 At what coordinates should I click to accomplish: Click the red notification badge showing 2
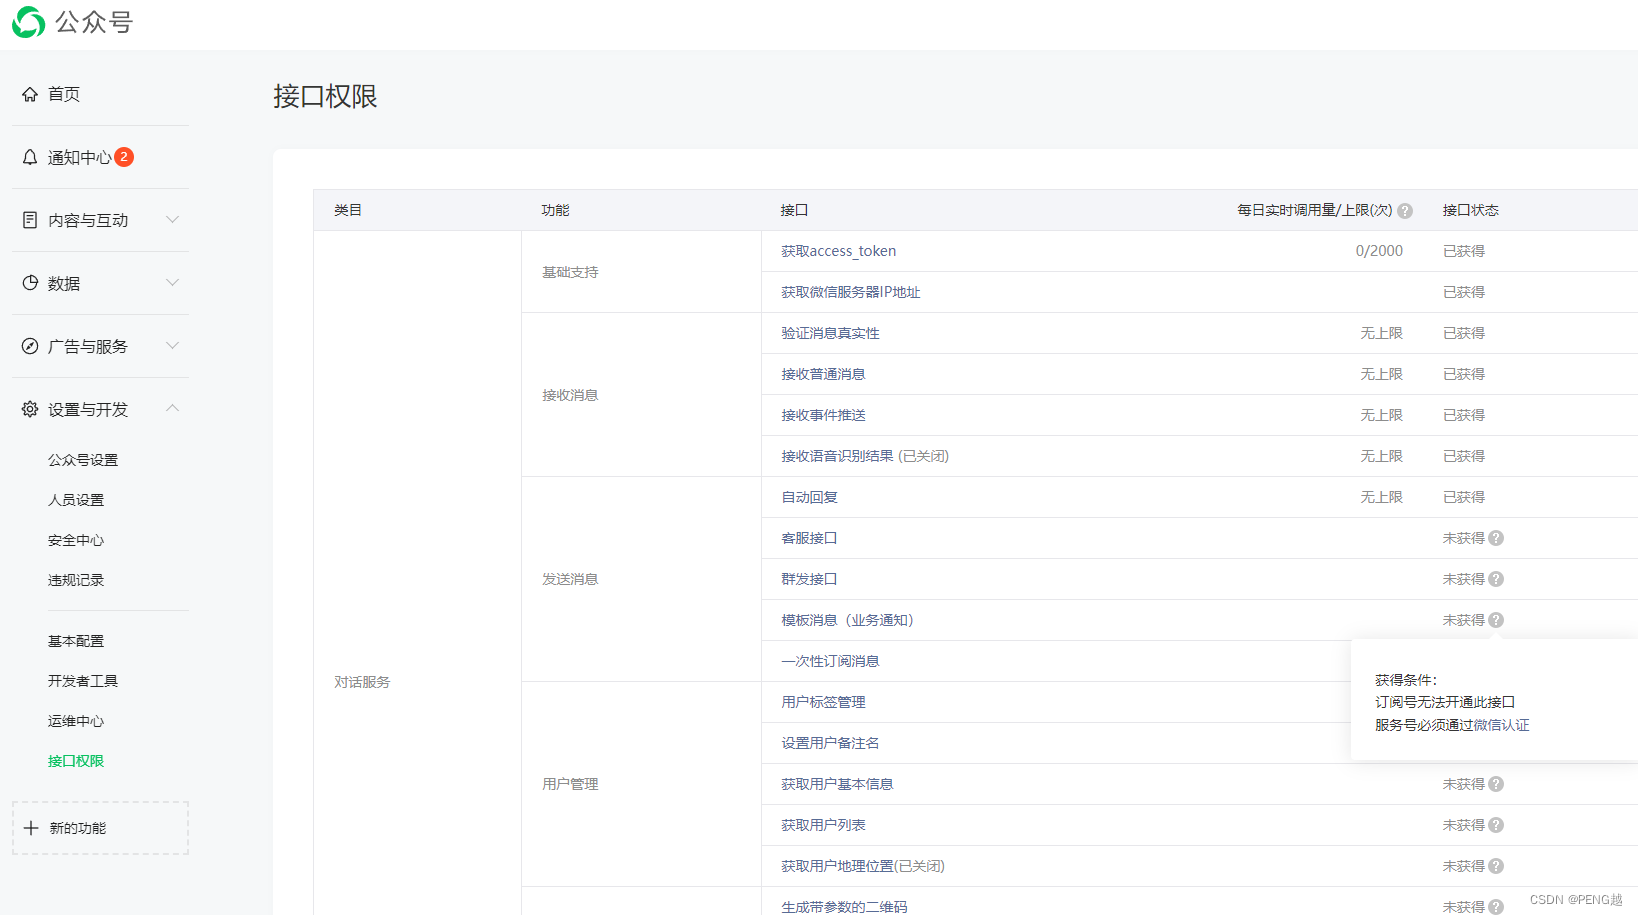[x=124, y=157]
